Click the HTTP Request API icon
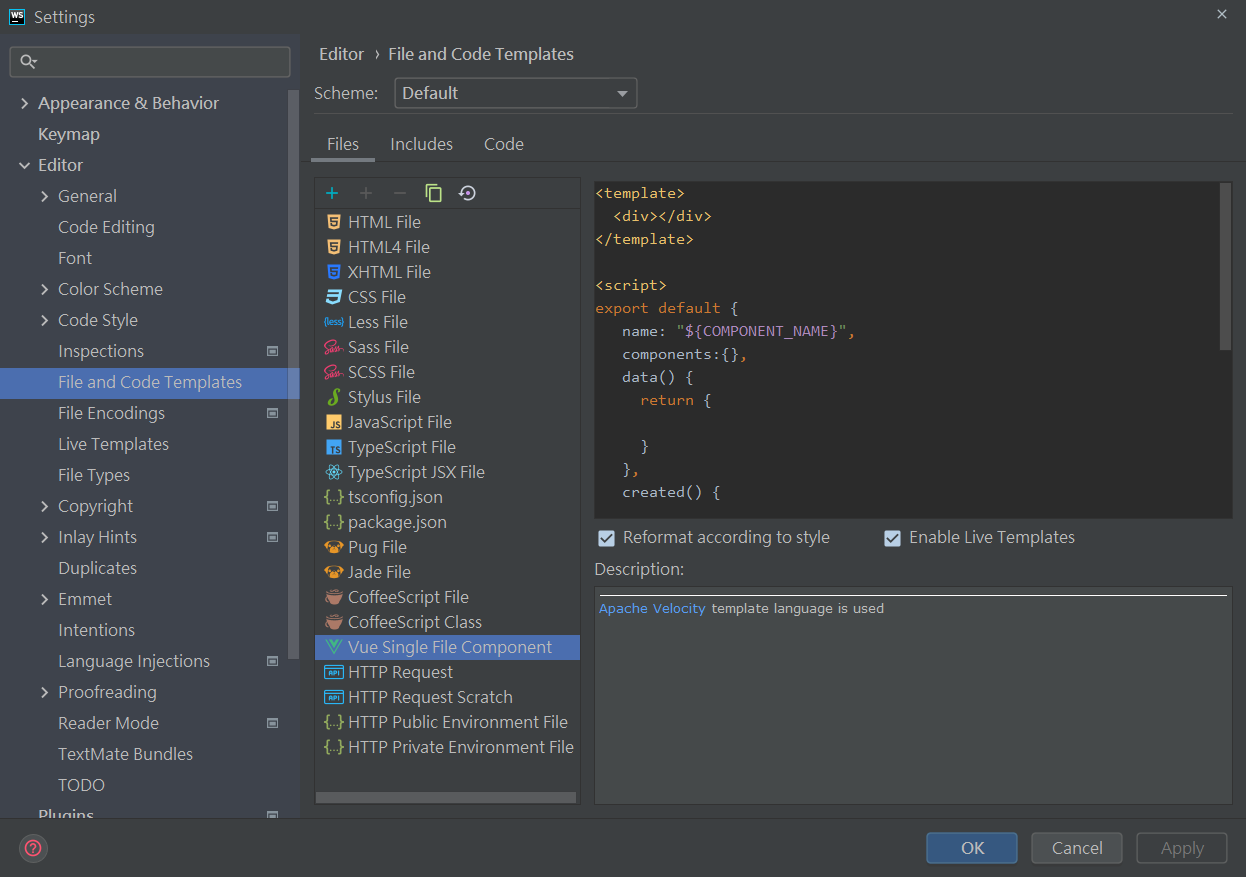Screen dimensions: 1246x877 click(334, 672)
